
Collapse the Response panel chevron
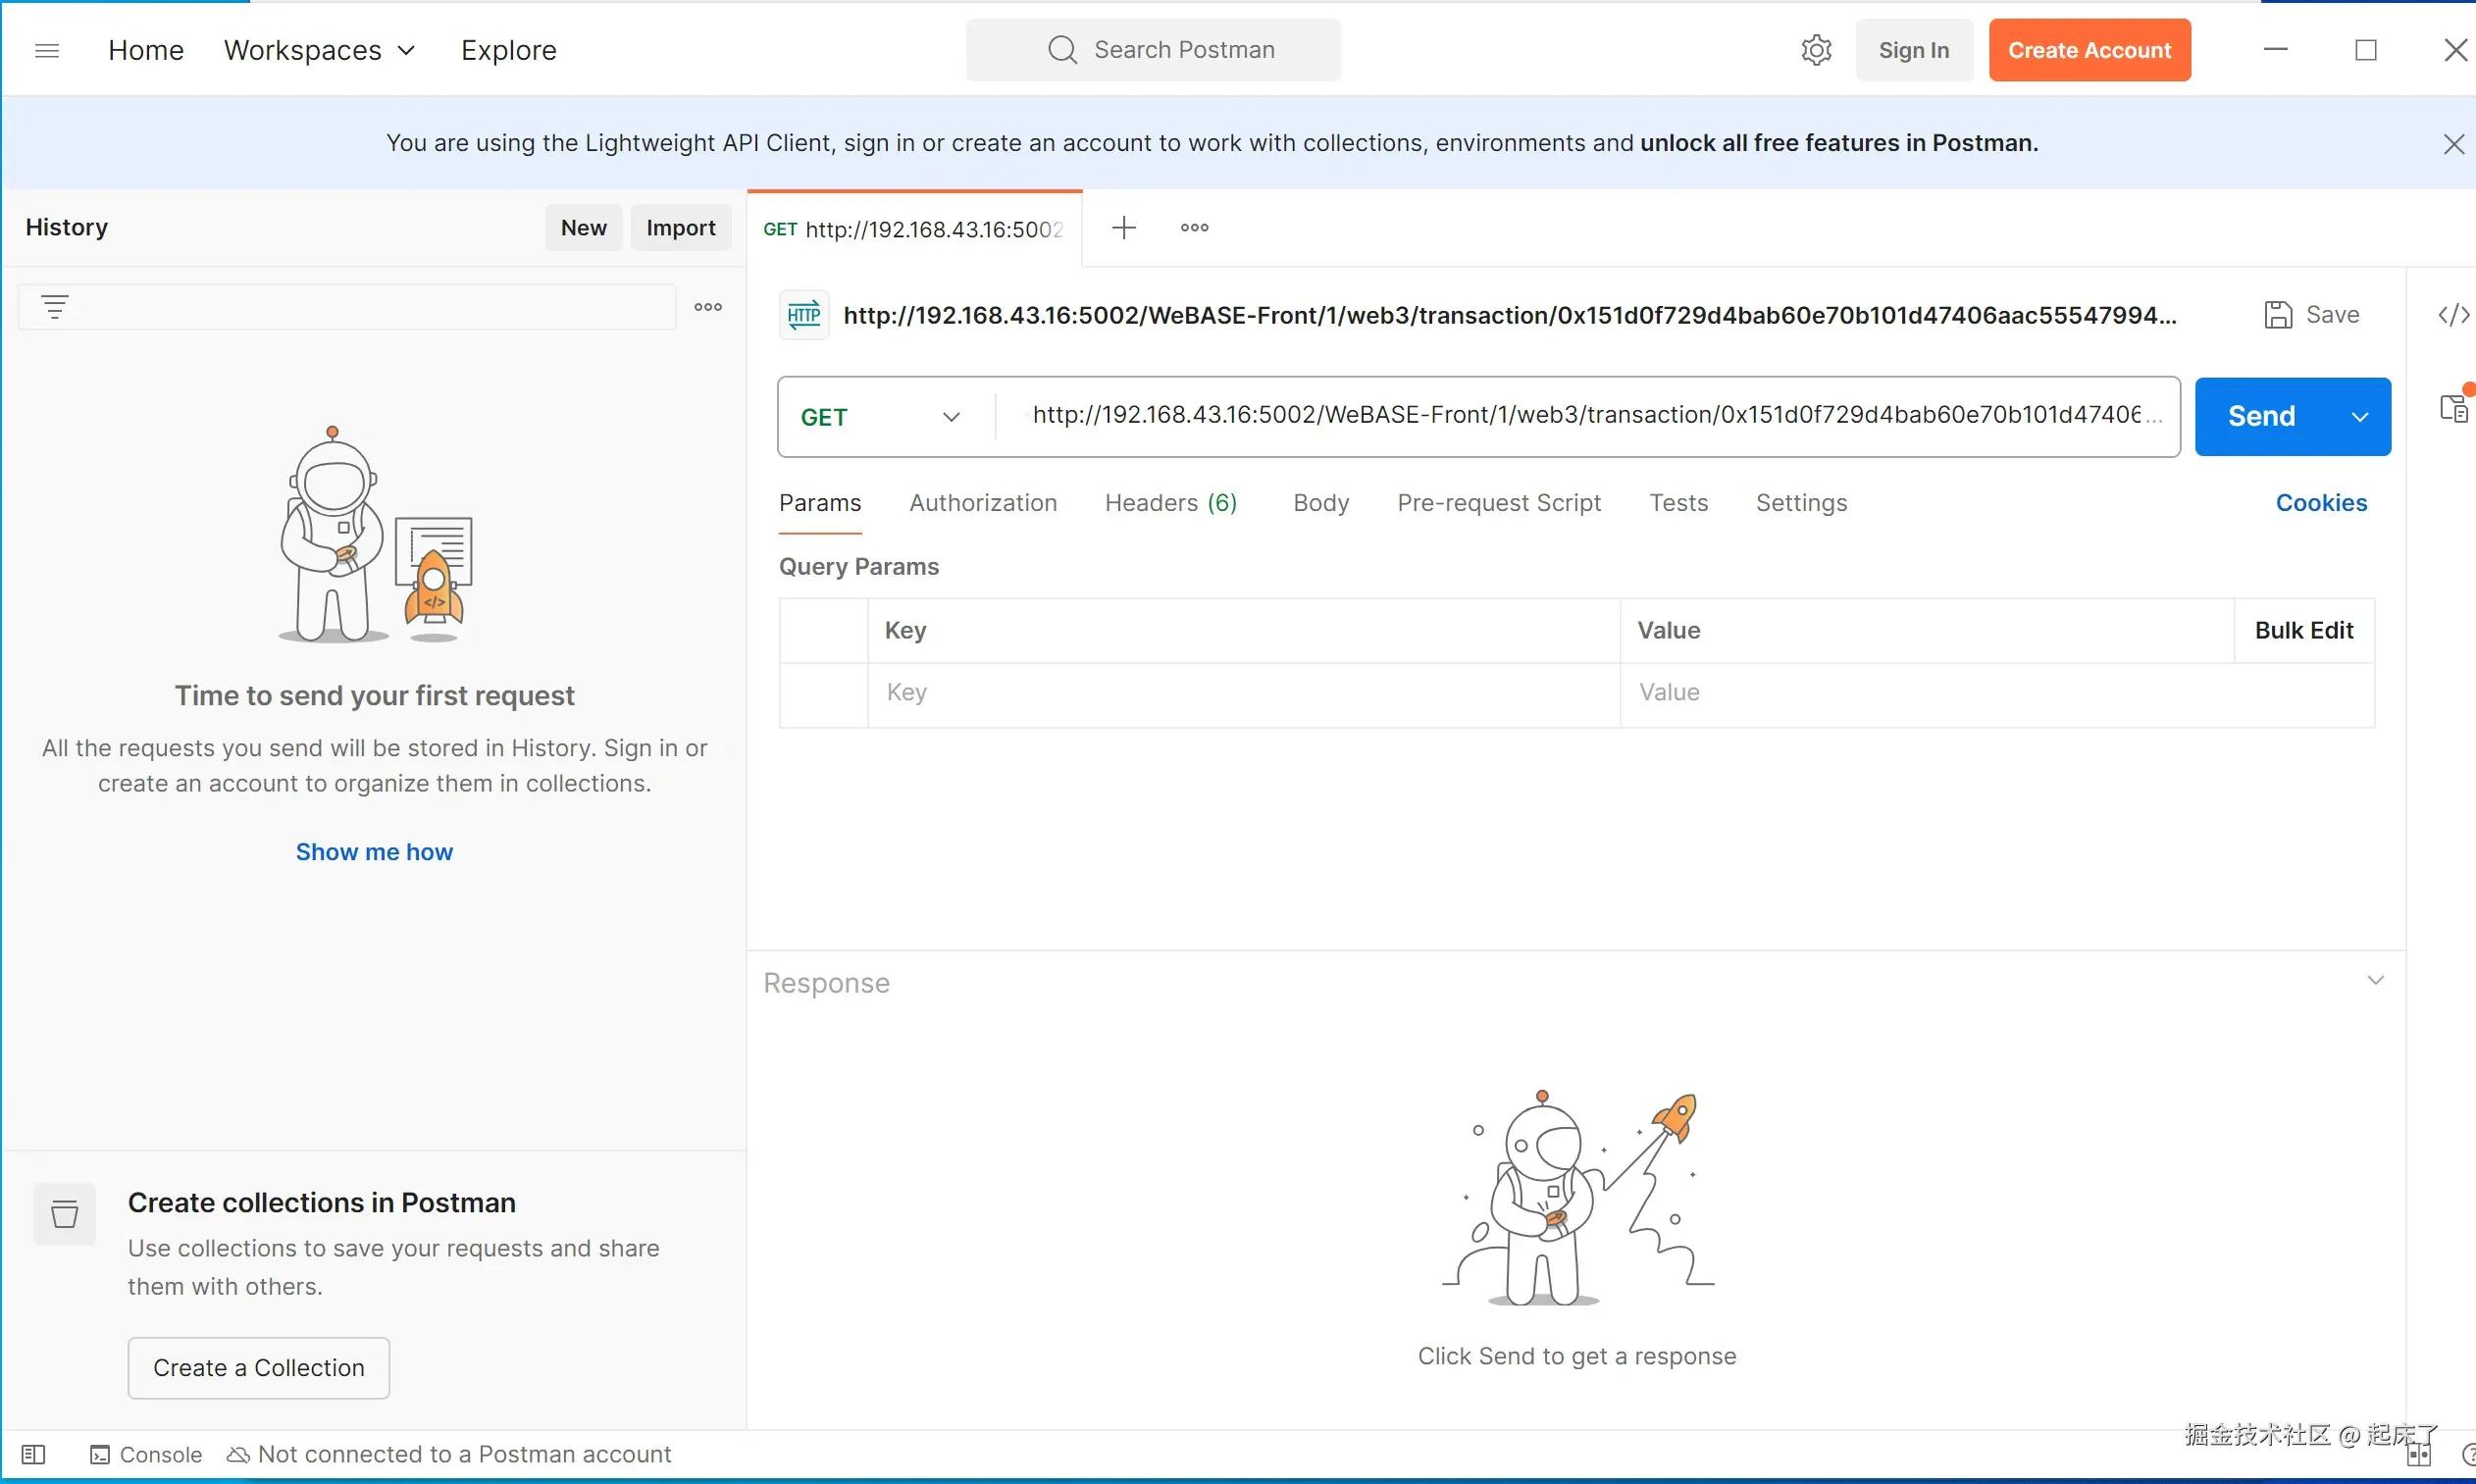click(2375, 980)
